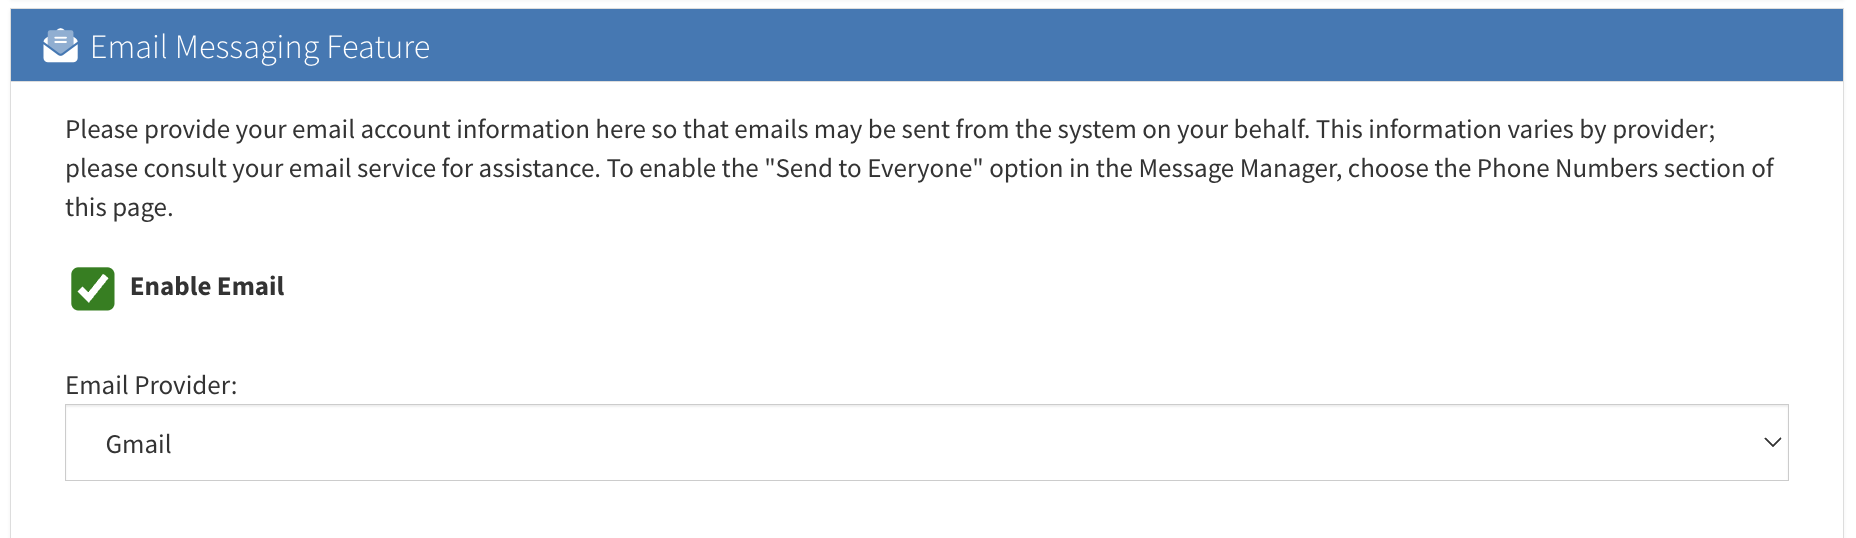The height and width of the screenshot is (538, 1856).
Task: Select the Gmail value in provider field
Action: [x=138, y=444]
